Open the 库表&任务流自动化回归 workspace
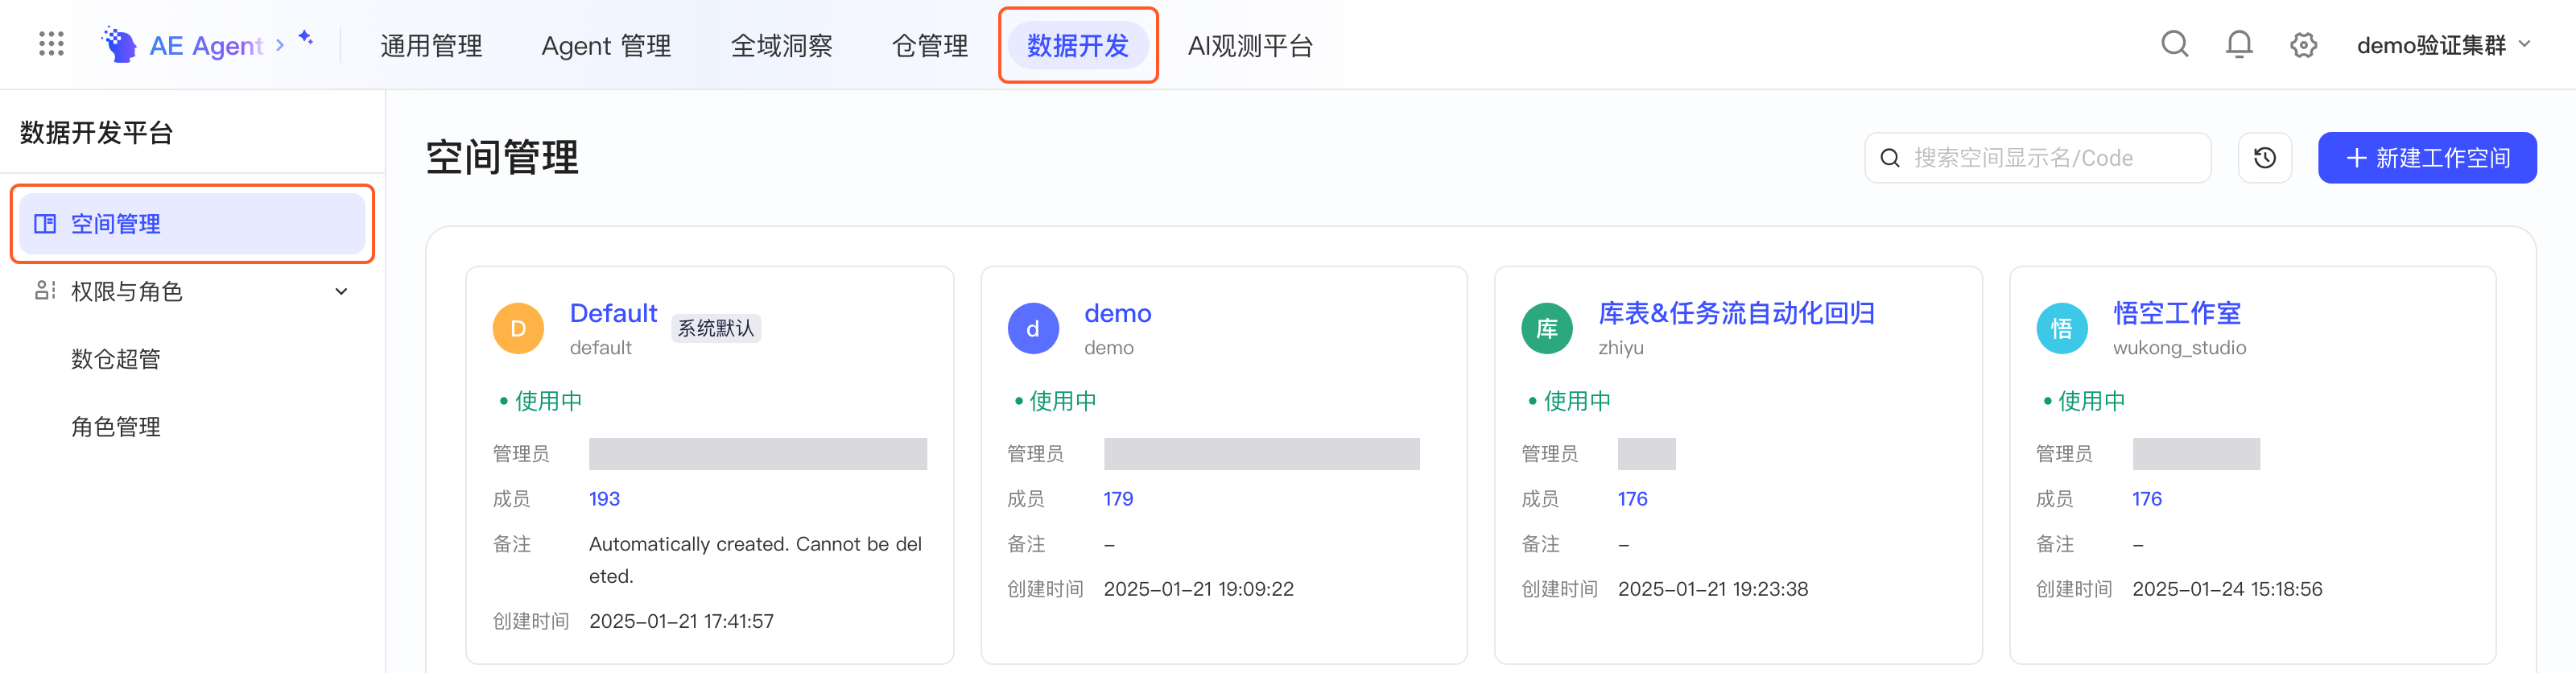This screenshot has height=673, width=2576. click(x=1736, y=313)
